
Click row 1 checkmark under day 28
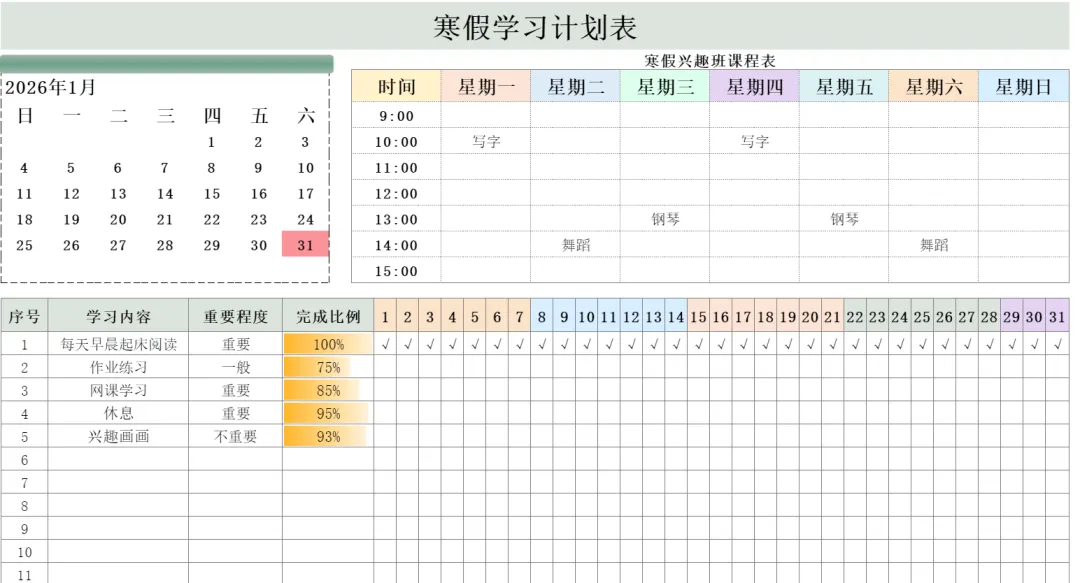989,344
